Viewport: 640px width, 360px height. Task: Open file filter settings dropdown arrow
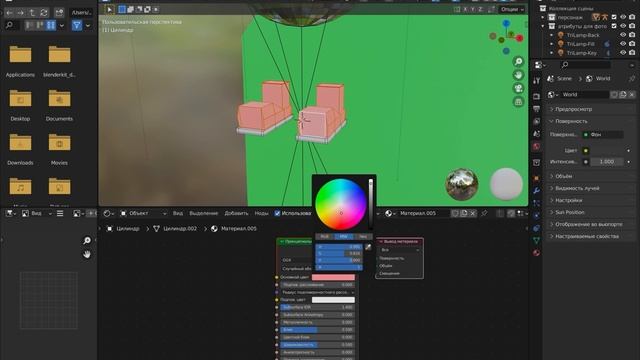point(88,26)
